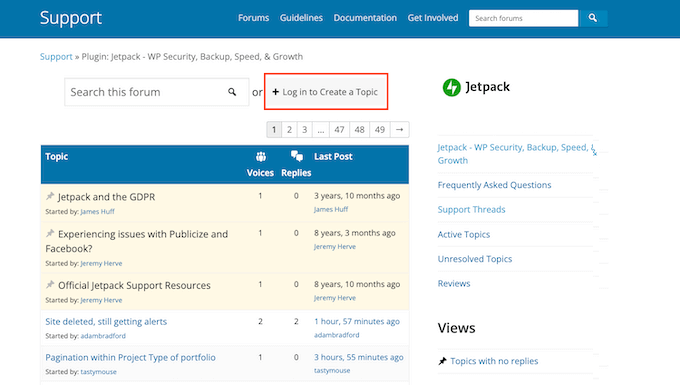
Task: Go to page 2 in pagination
Action: (289, 129)
